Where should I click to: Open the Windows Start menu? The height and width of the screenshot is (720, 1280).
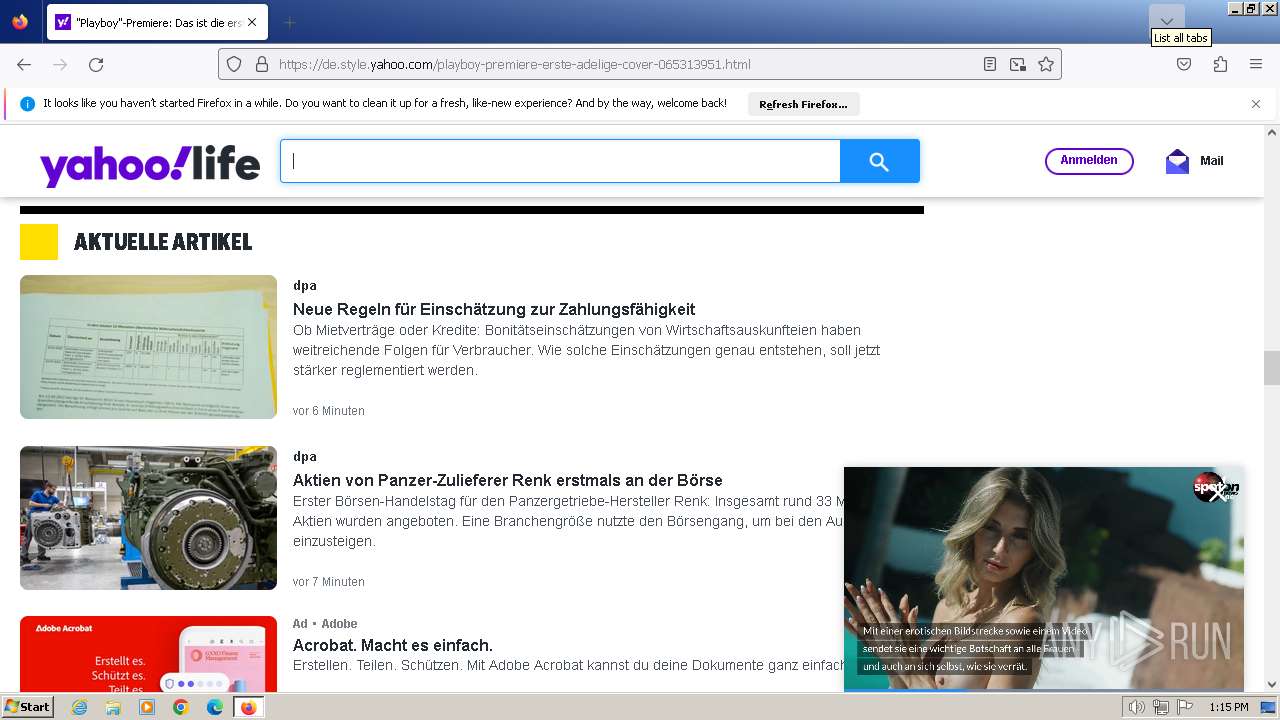tap(27, 707)
